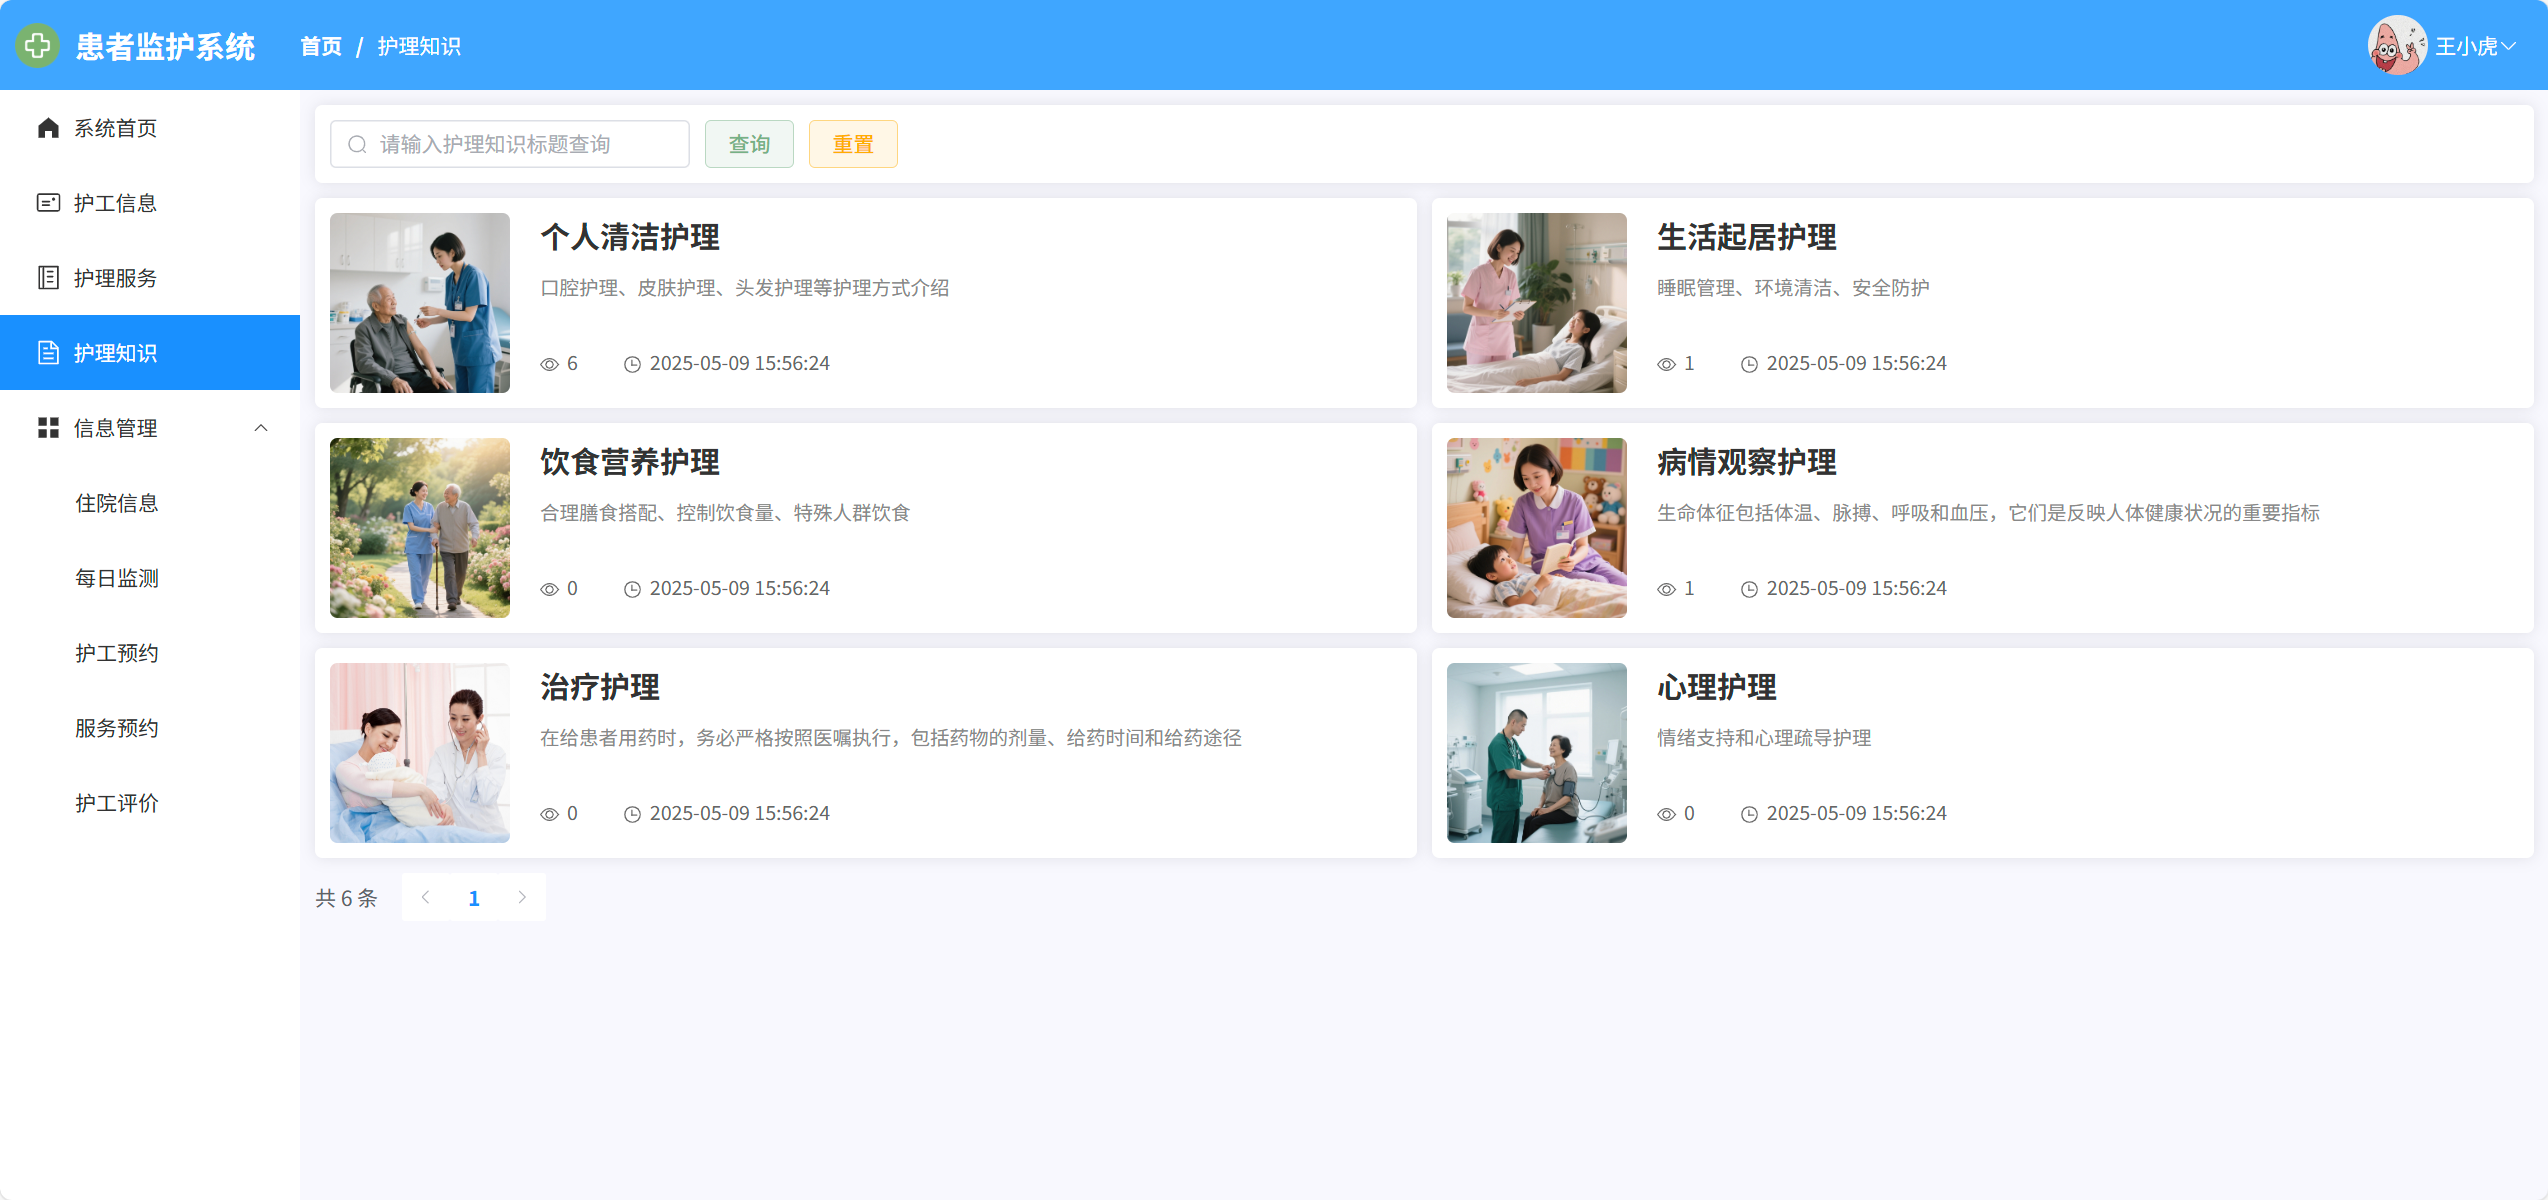Click the eye view icon on 生活起居护理

point(1666,365)
